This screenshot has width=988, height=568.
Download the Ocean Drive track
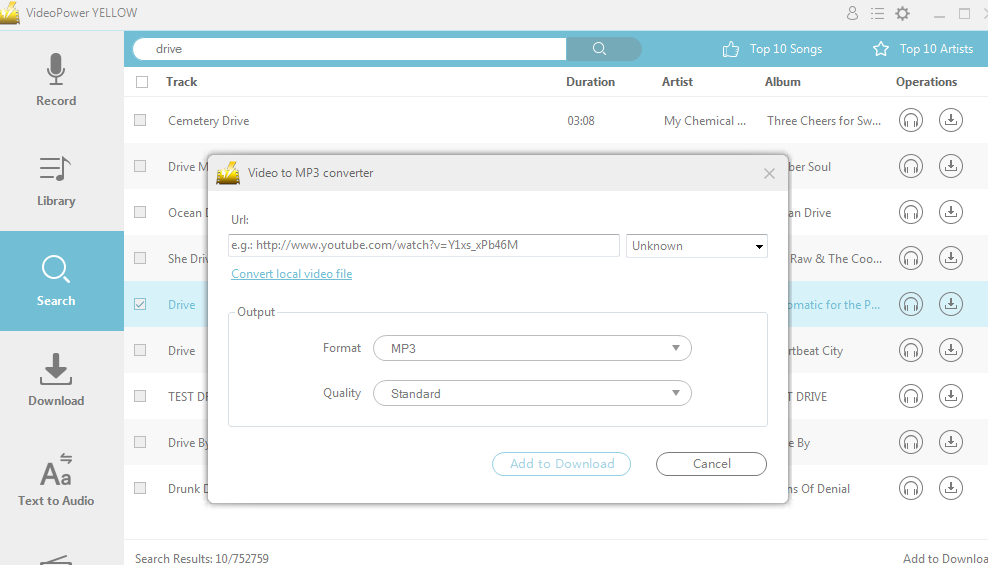[951, 212]
